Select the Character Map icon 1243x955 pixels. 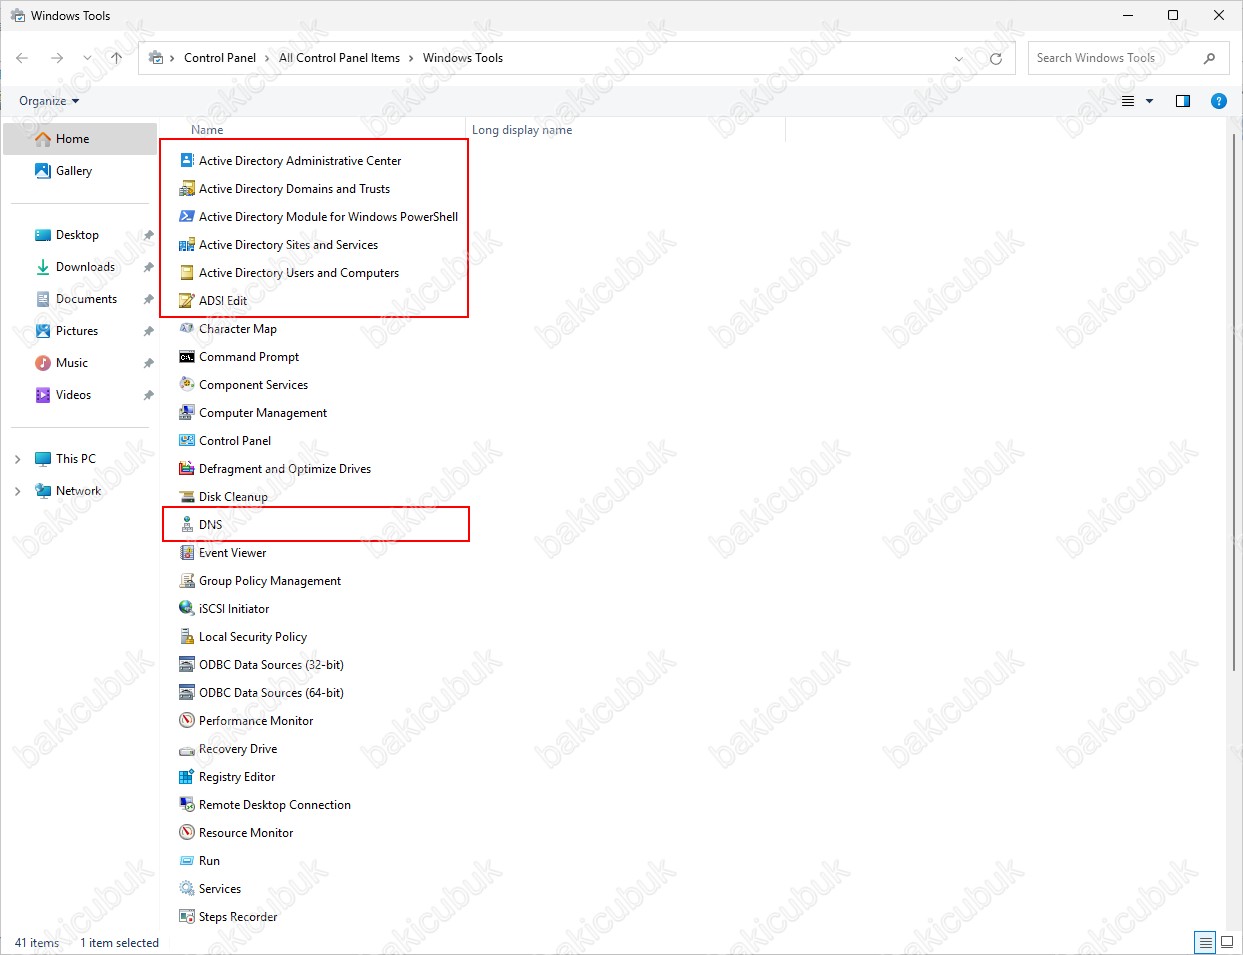tap(187, 328)
